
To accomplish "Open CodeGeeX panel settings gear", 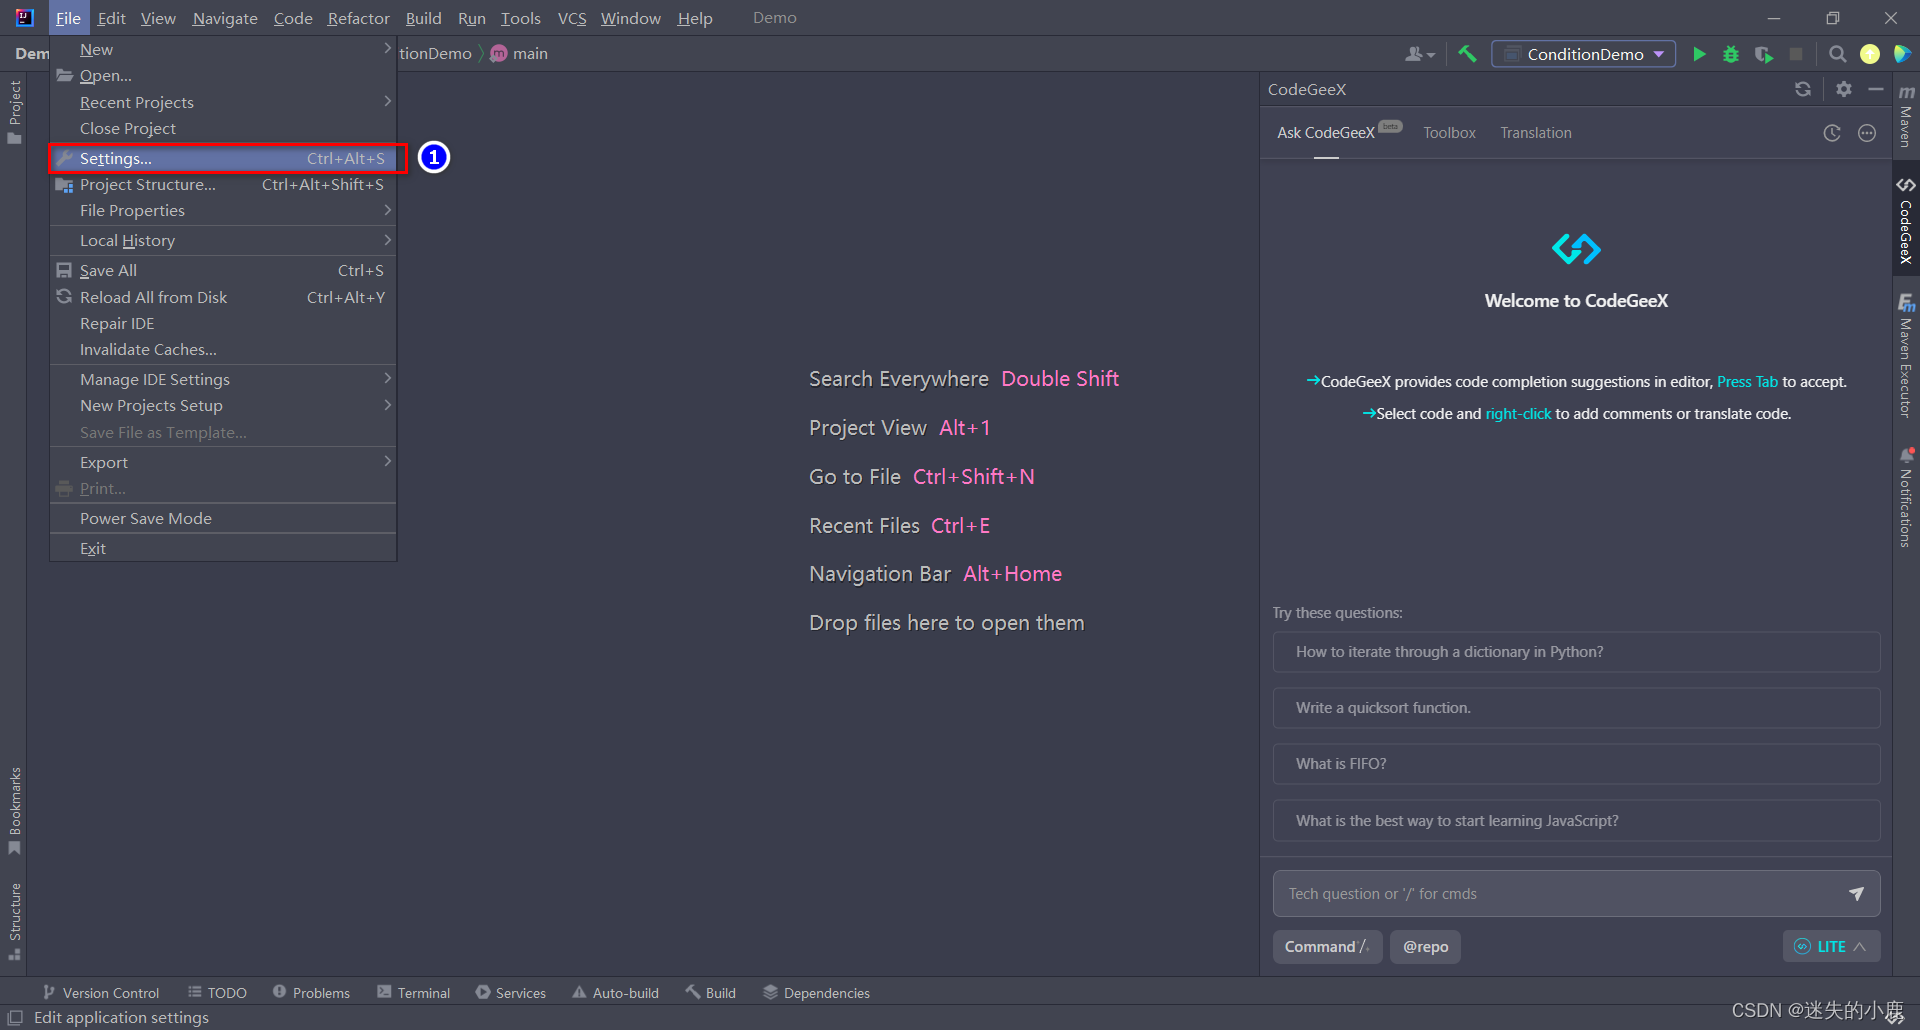I will point(1844,89).
